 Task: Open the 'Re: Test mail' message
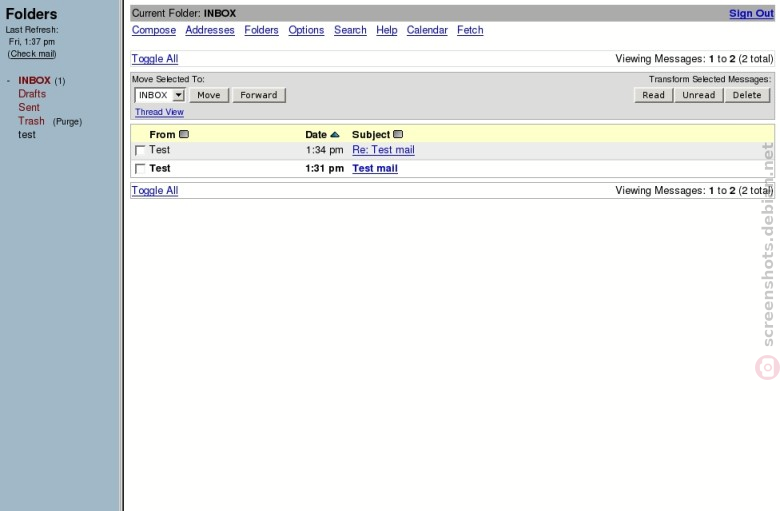(383, 150)
